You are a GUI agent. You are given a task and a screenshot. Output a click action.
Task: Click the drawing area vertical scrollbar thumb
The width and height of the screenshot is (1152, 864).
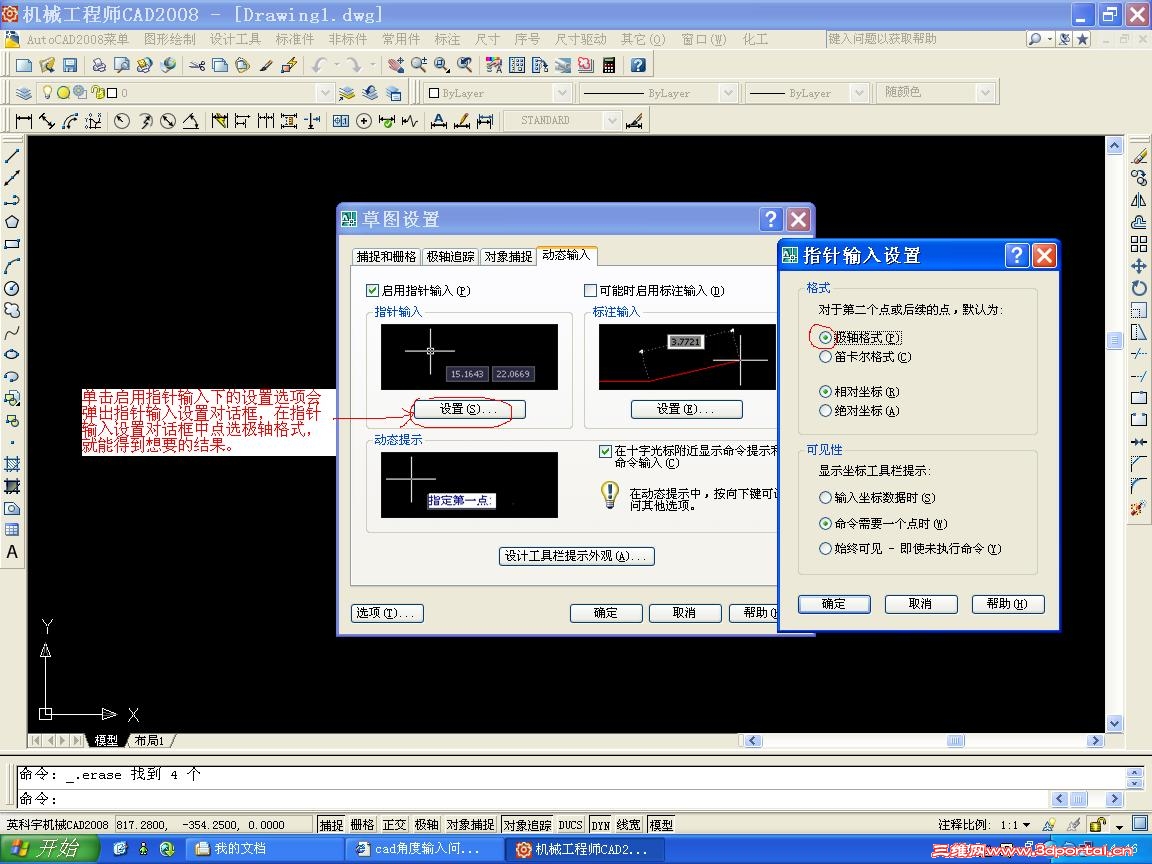tap(1115, 339)
